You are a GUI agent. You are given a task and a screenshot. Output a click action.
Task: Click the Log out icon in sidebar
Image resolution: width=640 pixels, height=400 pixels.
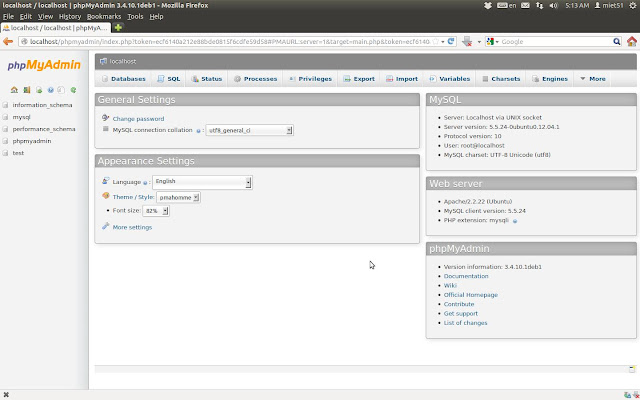27,90
